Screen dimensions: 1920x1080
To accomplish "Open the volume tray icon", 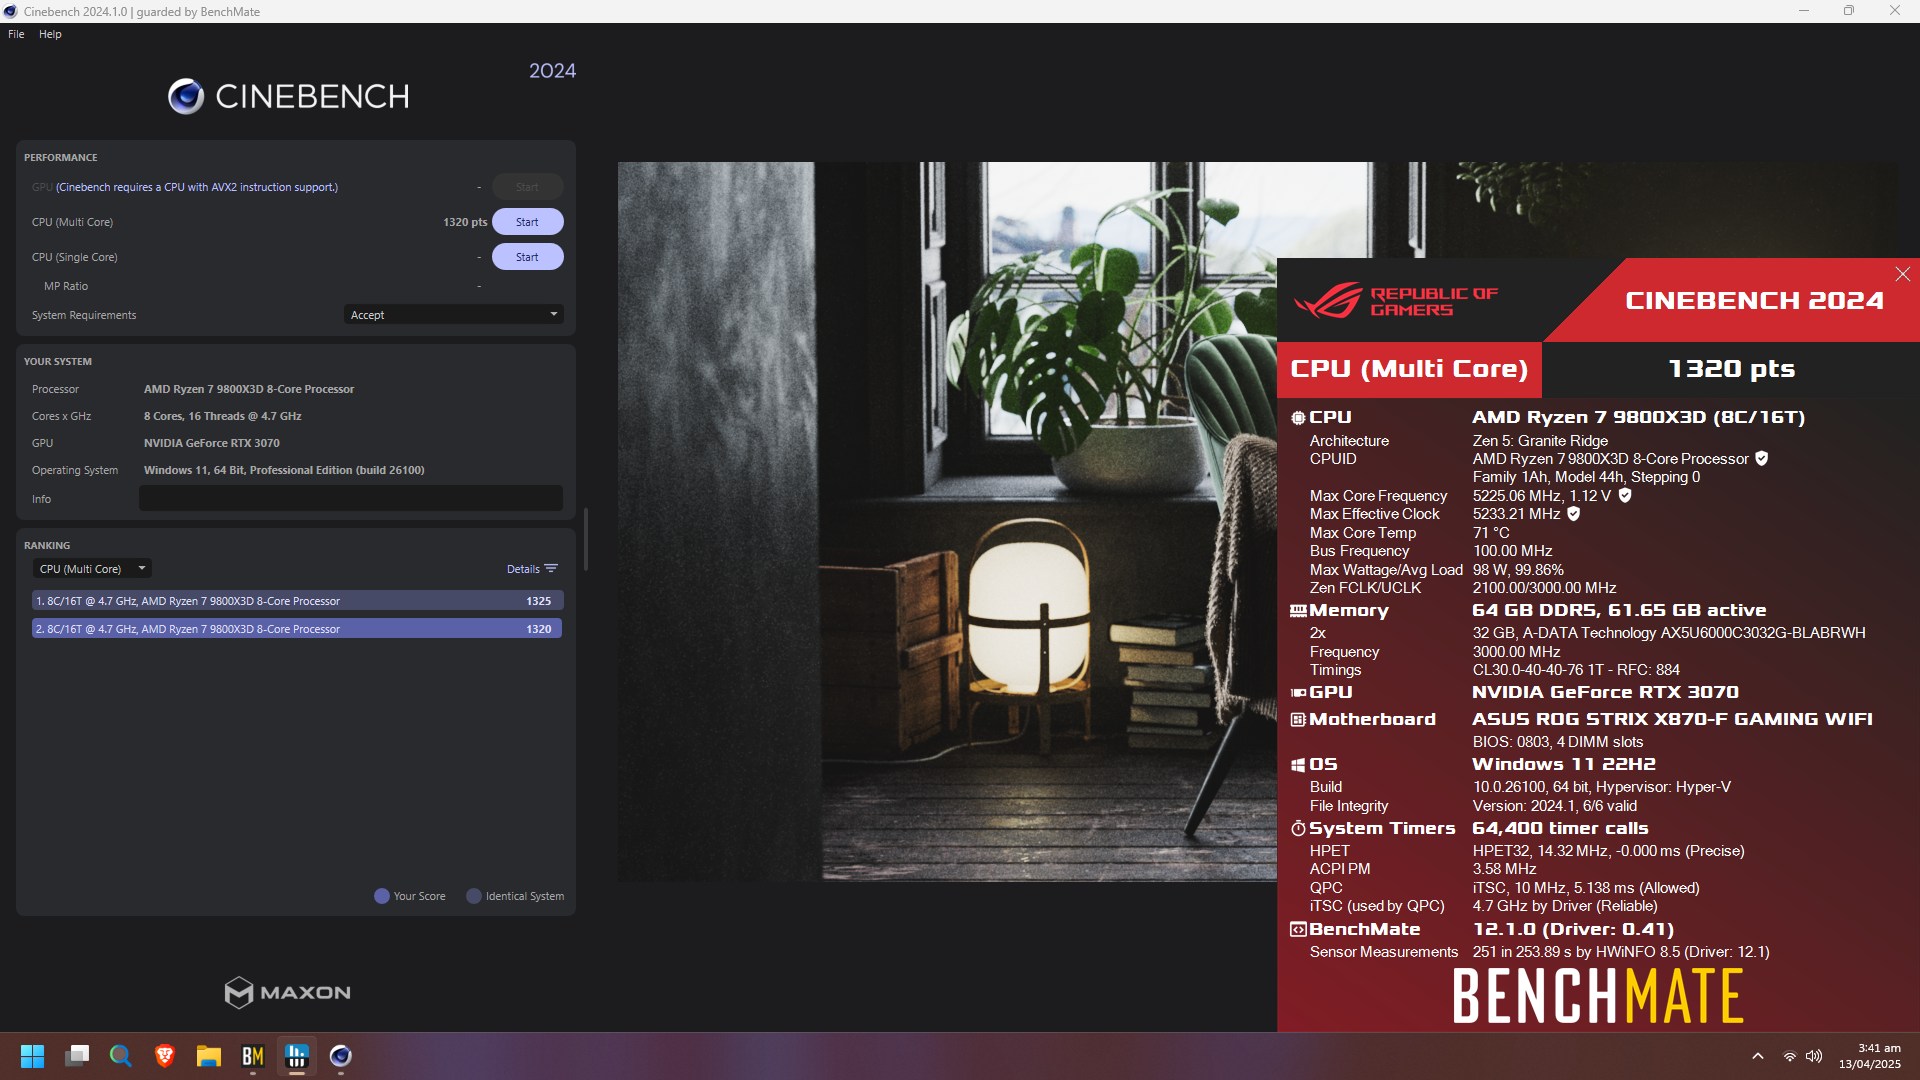I will [x=1814, y=1056].
